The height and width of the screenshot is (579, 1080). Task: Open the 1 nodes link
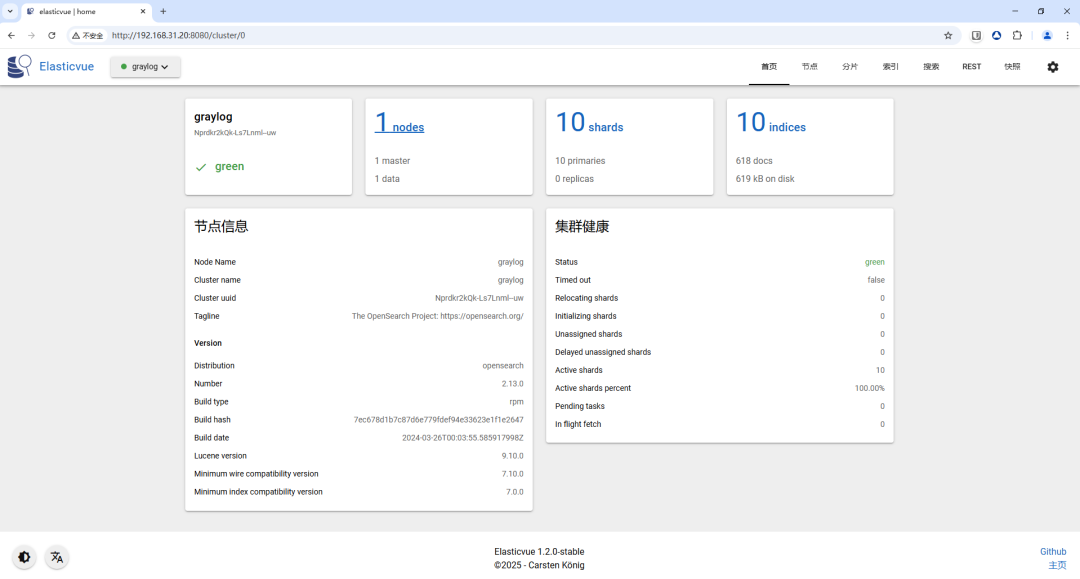[x=399, y=123]
